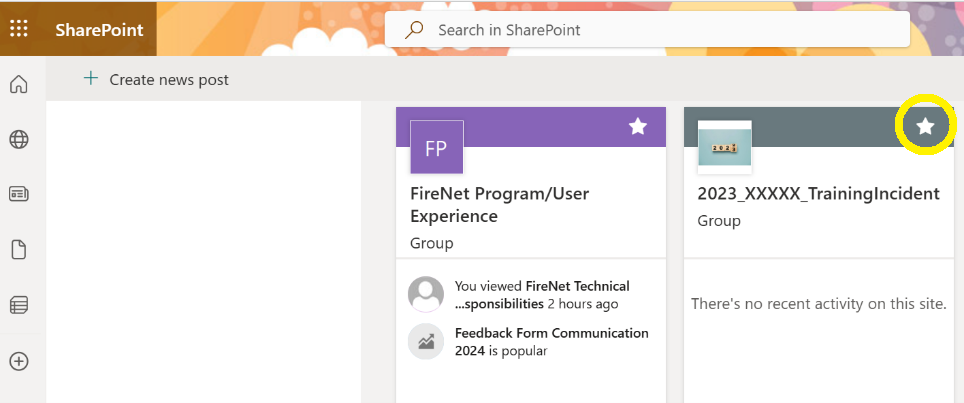The width and height of the screenshot is (964, 403).
Task: Click the trending chart icon beside Feedback Form
Action: (x=426, y=342)
